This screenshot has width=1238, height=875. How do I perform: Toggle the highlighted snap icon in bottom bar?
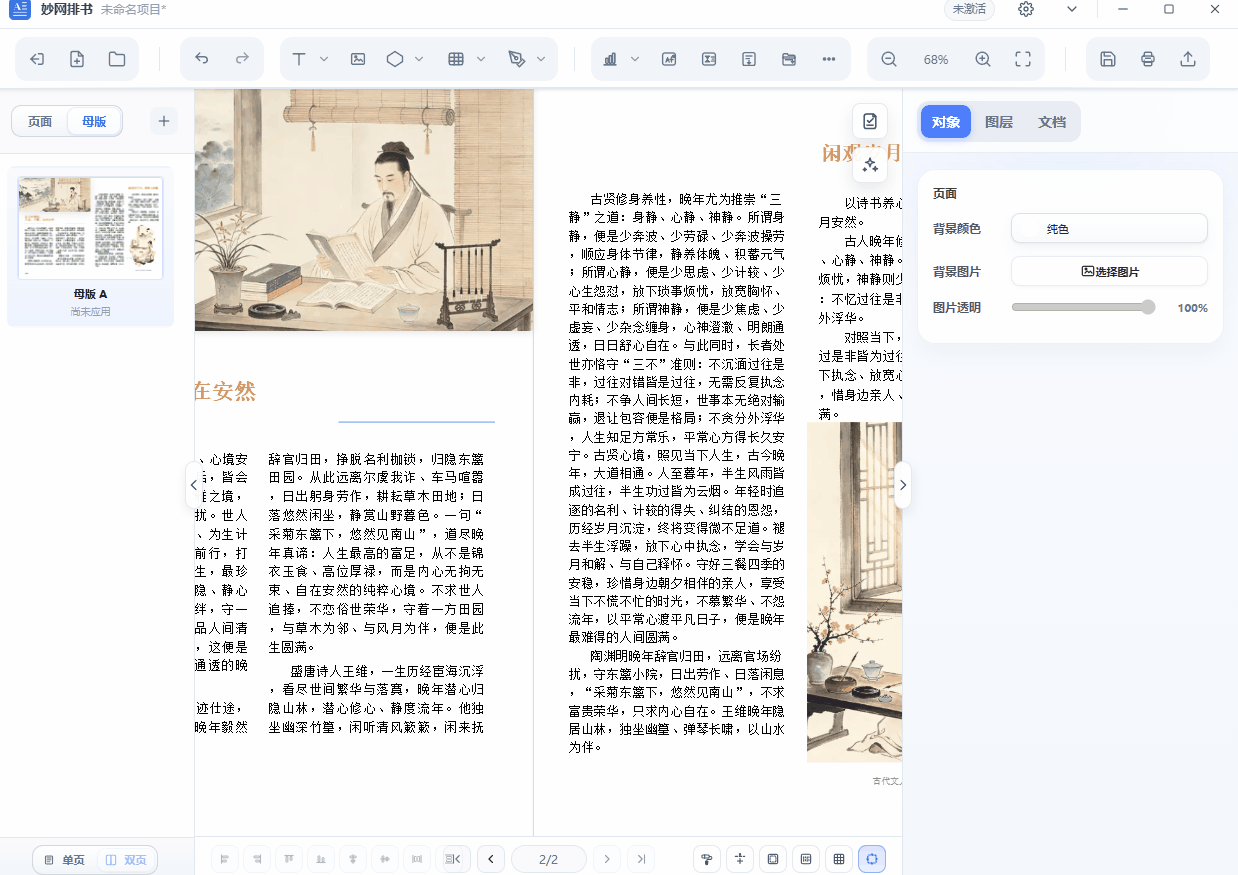872,859
